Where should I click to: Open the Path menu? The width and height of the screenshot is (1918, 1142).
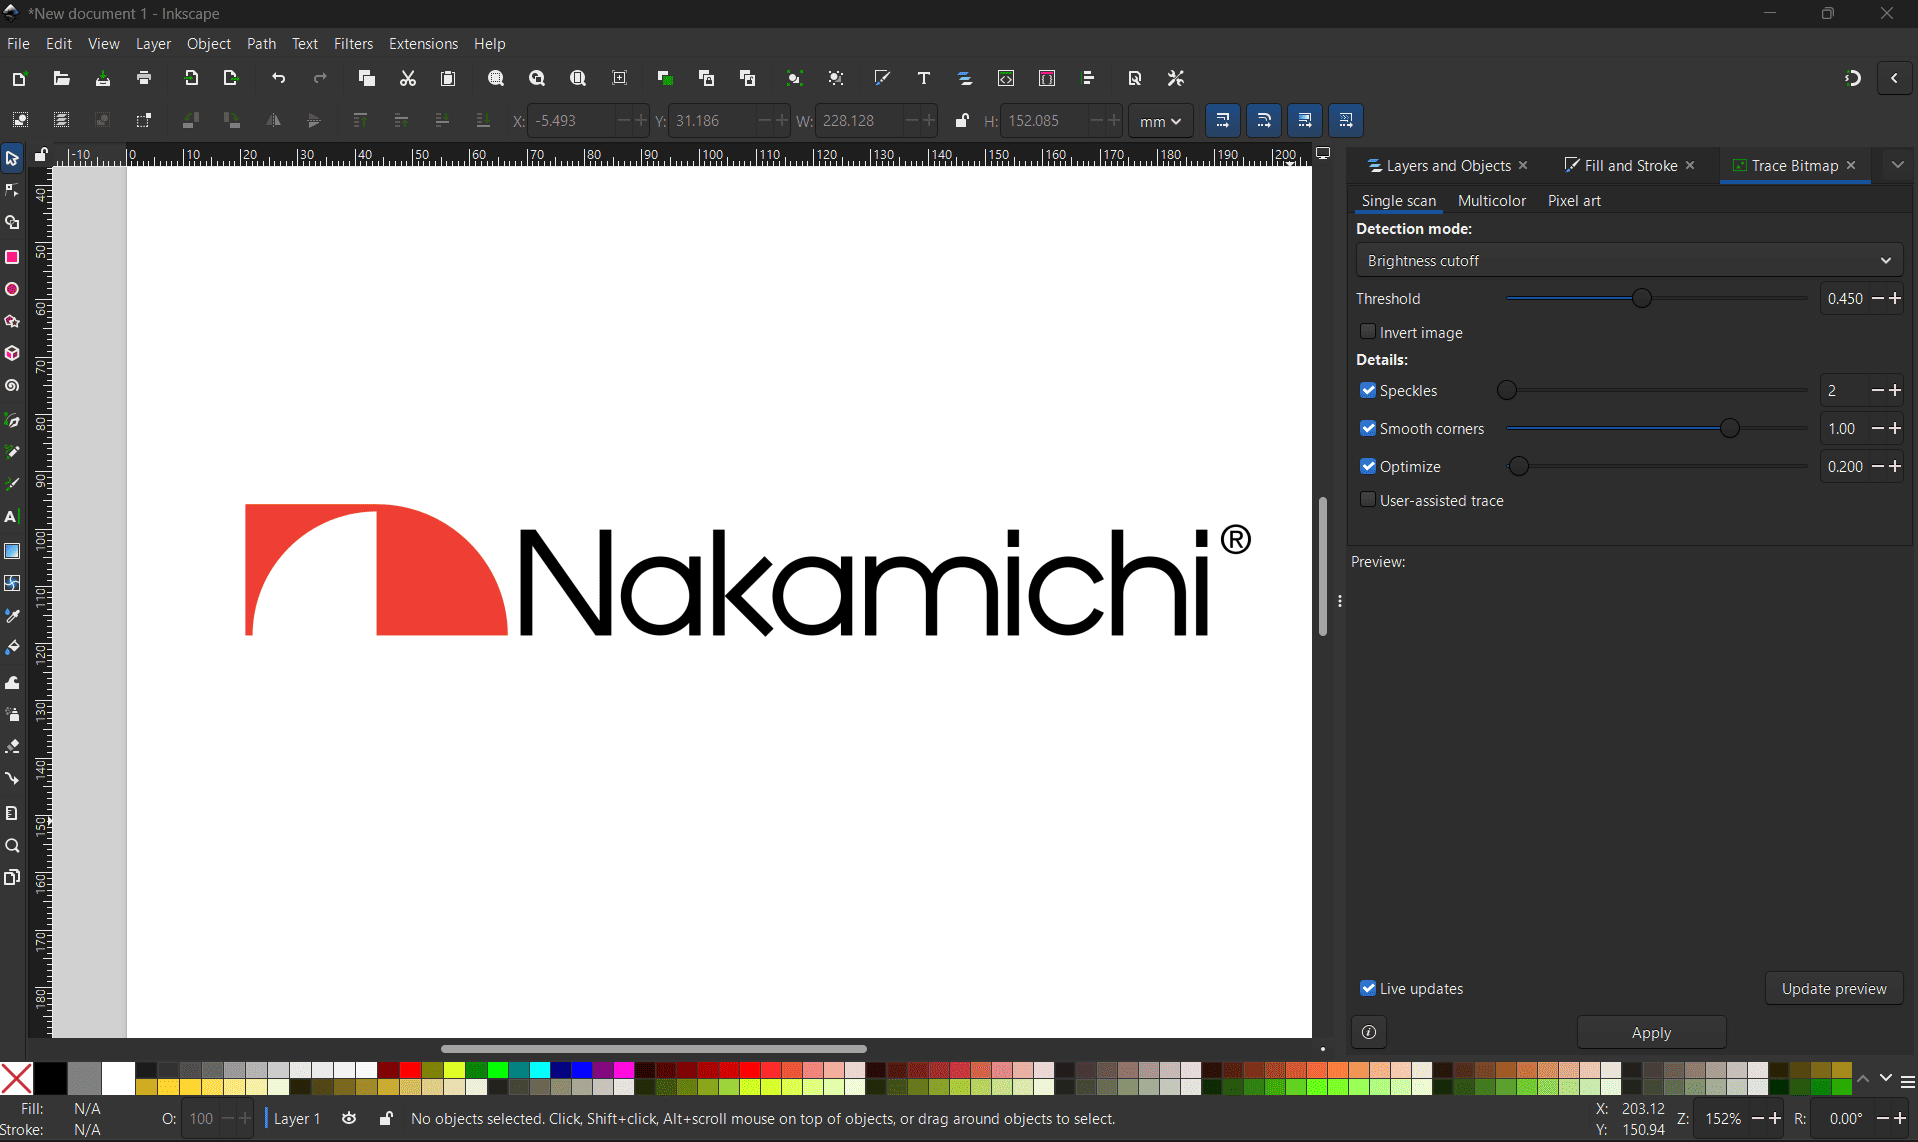[x=261, y=43]
